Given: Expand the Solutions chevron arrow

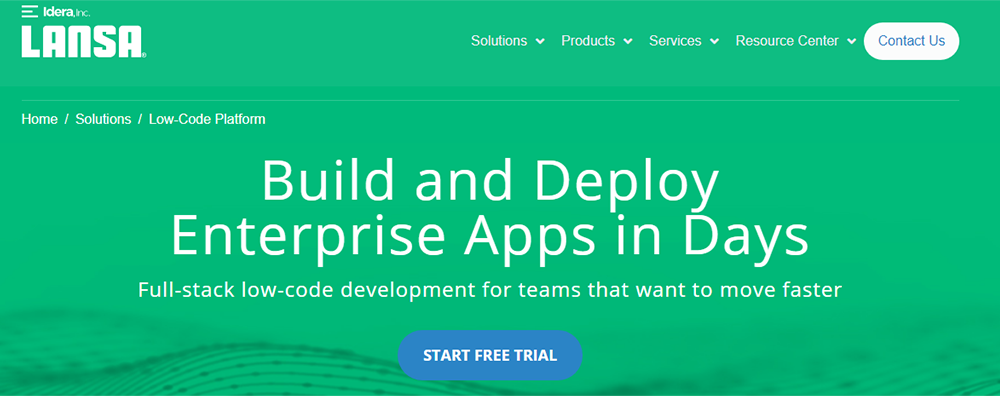Looking at the screenshot, I should [x=540, y=41].
